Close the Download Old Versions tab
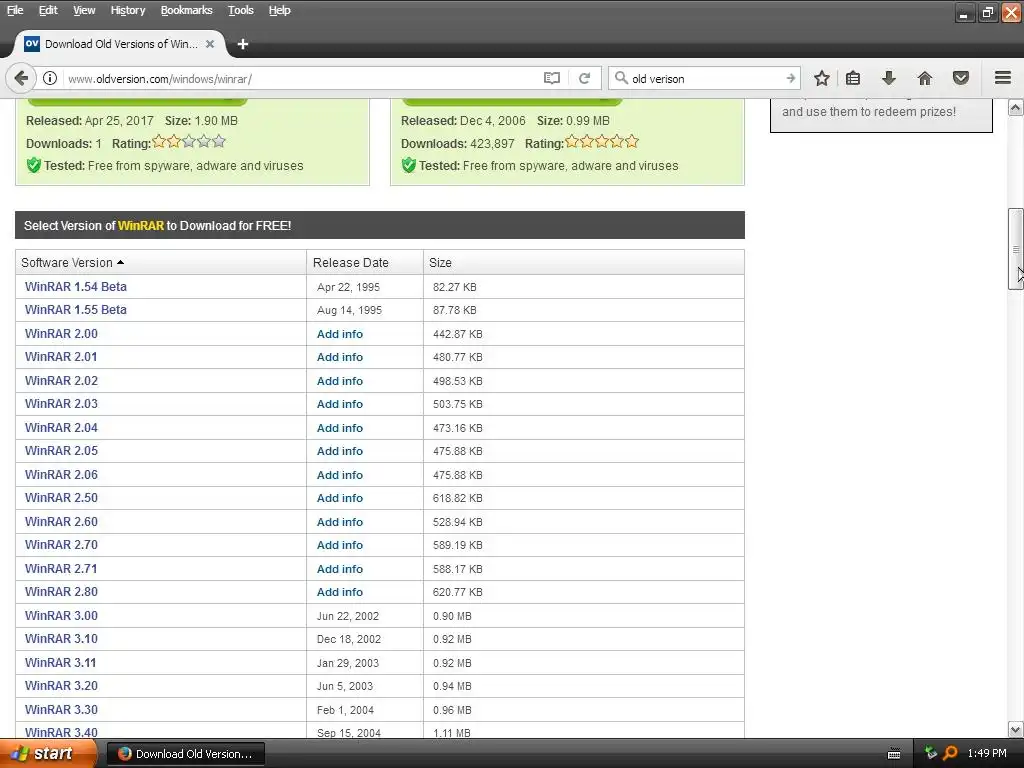Screen dimensions: 1024x768 tap(210, 44)
